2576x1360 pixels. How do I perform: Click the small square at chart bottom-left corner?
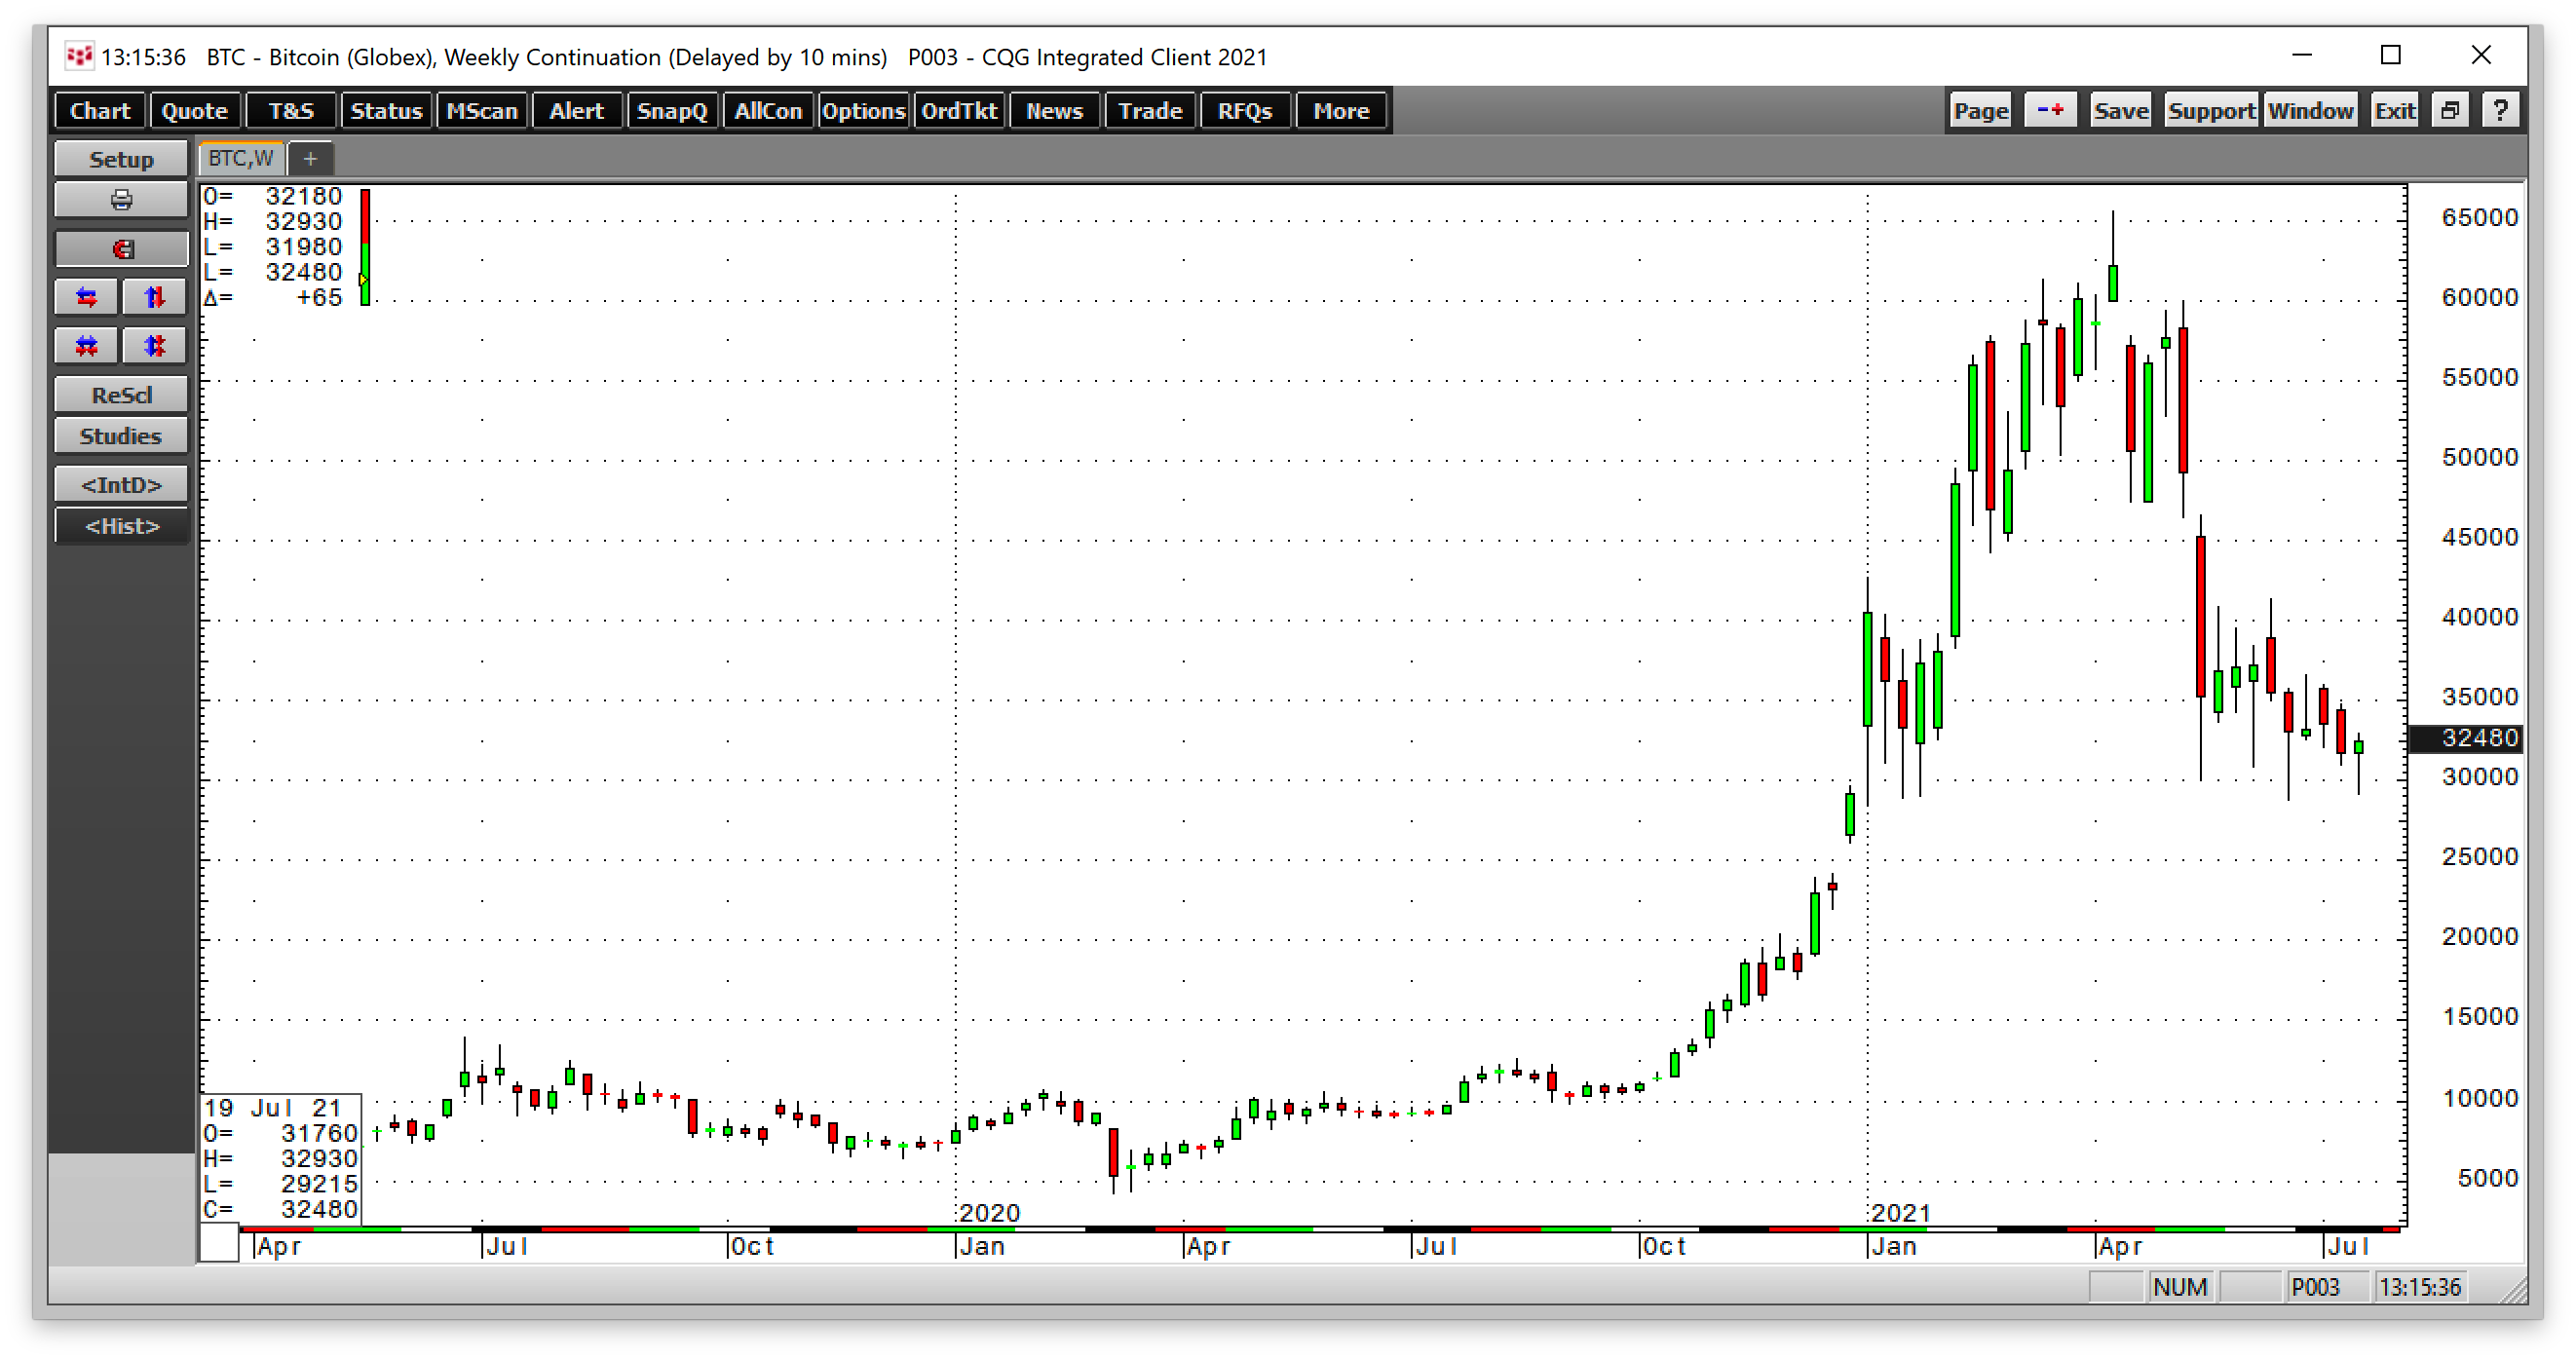[219, 1244]
